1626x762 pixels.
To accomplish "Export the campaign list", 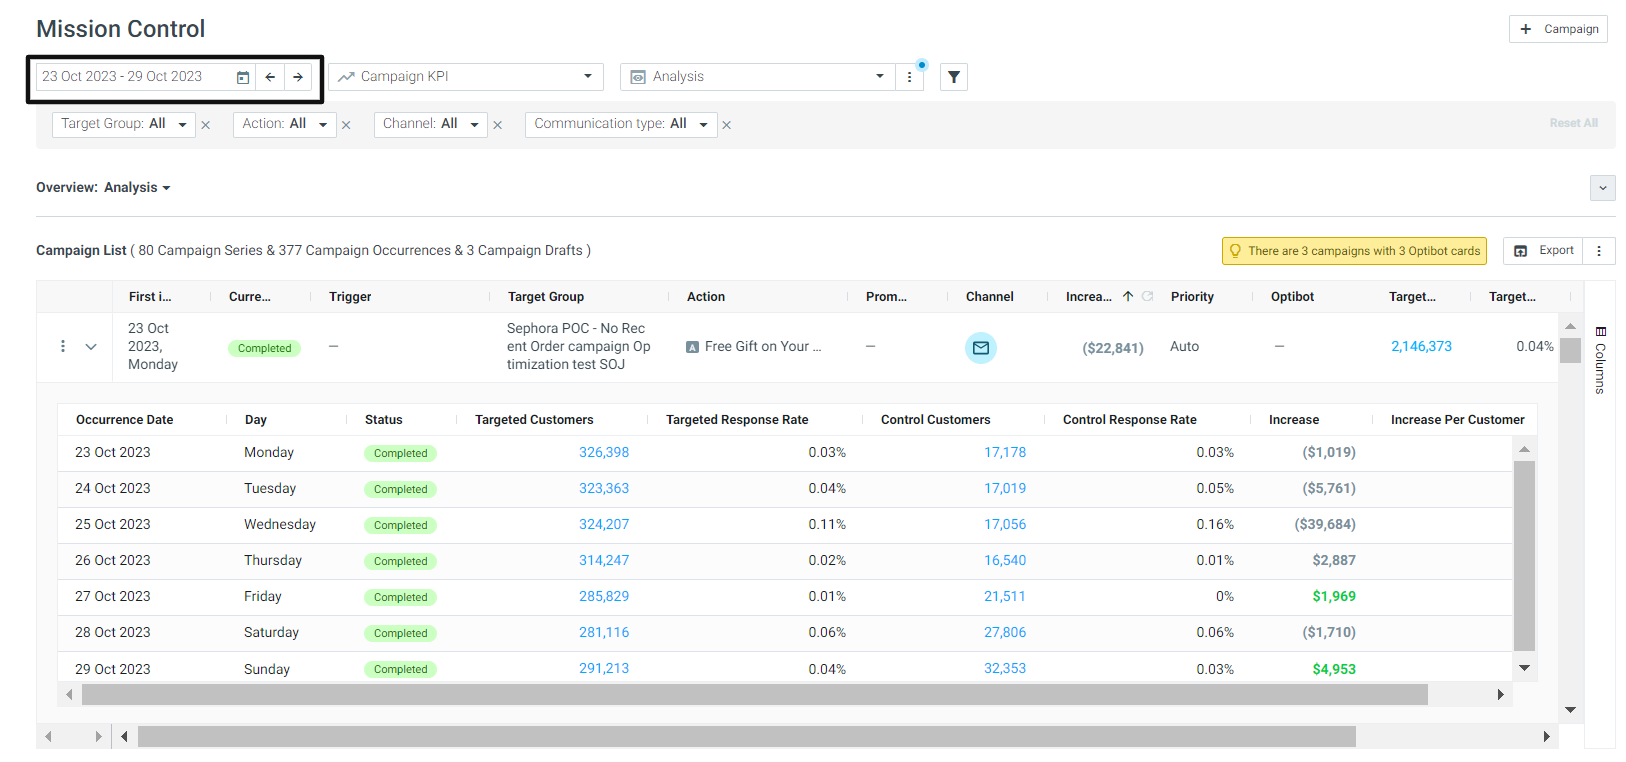I will [1543, 251].
